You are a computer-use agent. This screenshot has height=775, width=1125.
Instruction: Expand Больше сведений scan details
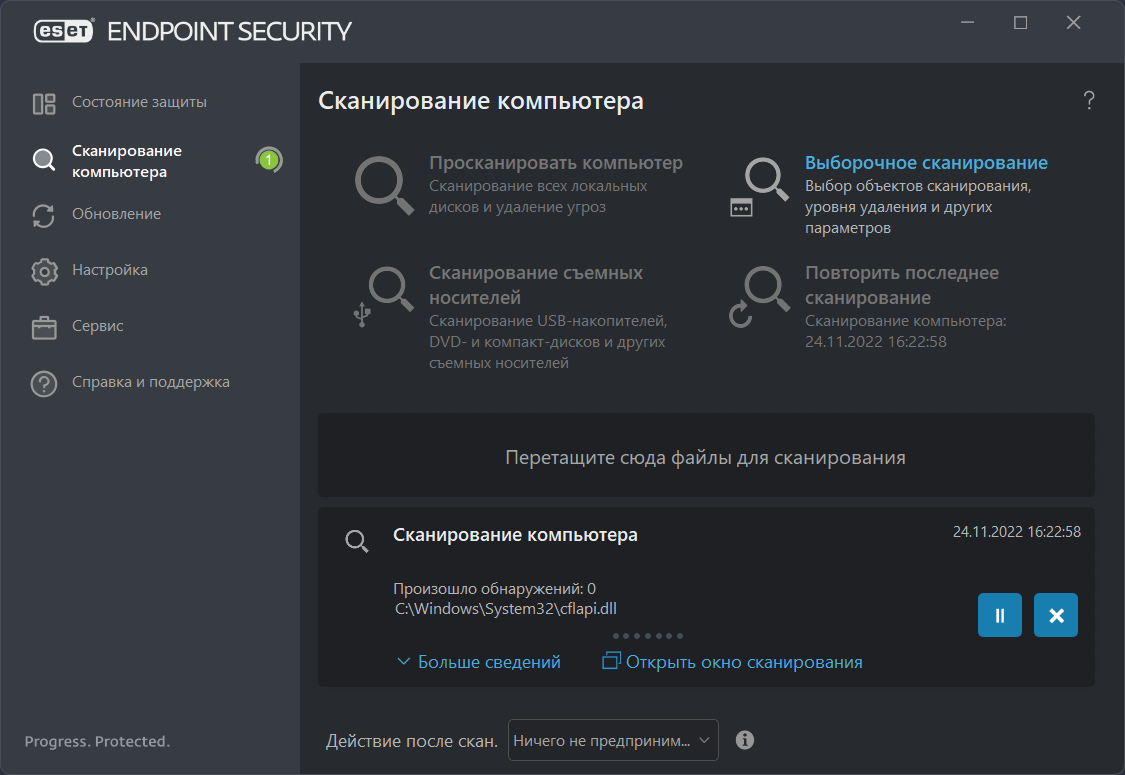(479, 662)
